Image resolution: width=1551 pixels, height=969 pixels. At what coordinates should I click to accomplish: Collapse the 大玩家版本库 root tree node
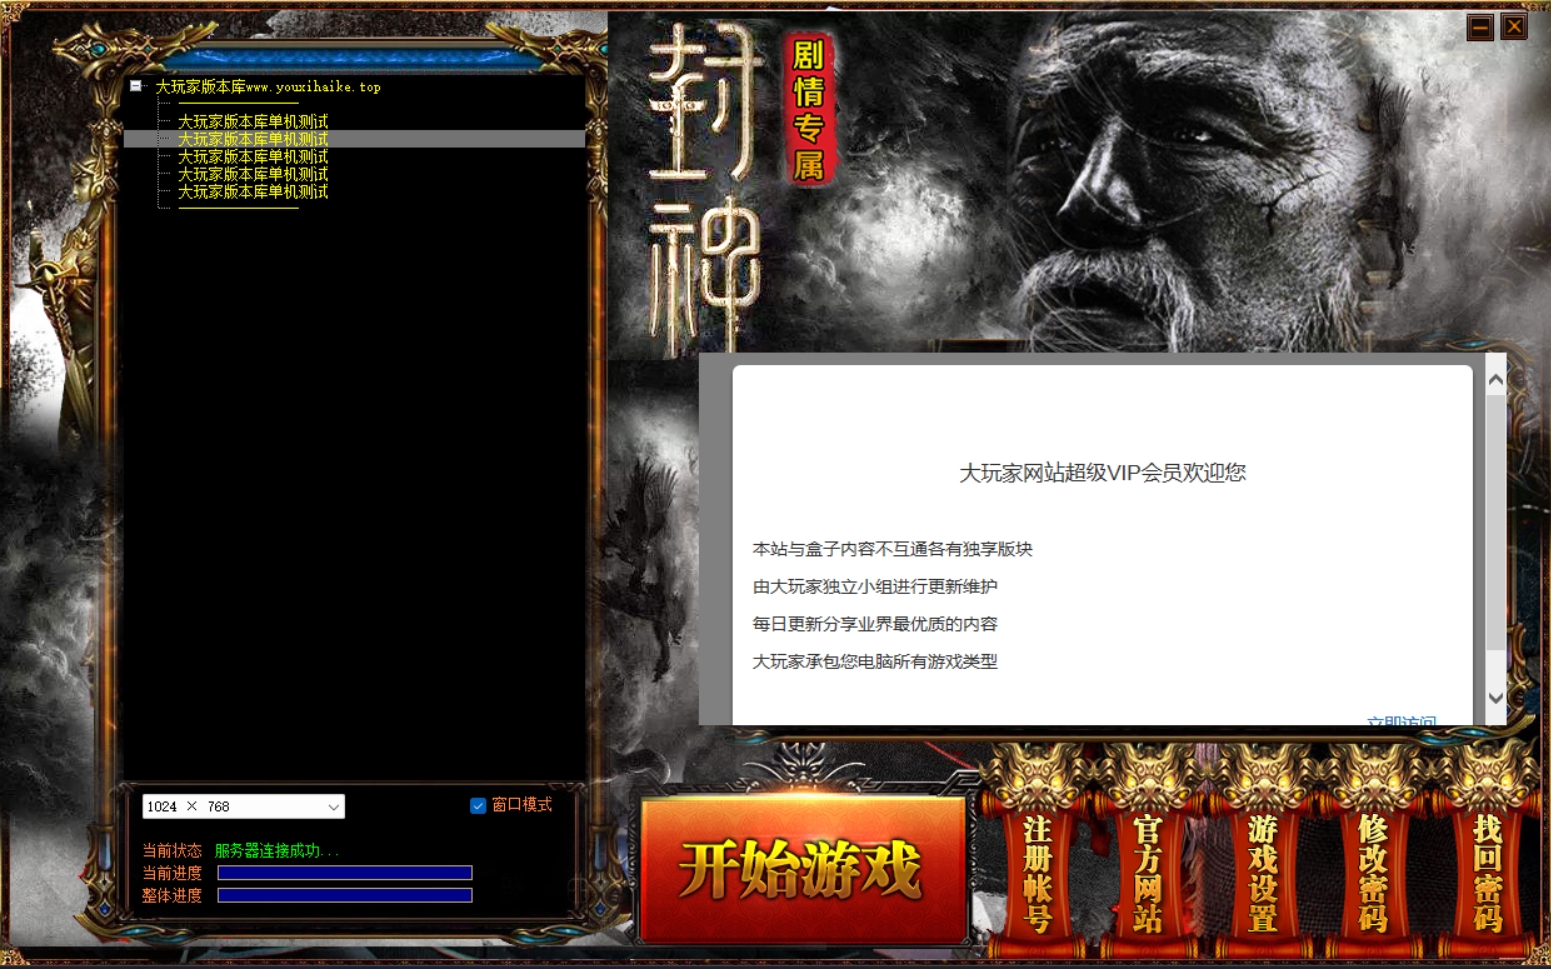[136, 87]
